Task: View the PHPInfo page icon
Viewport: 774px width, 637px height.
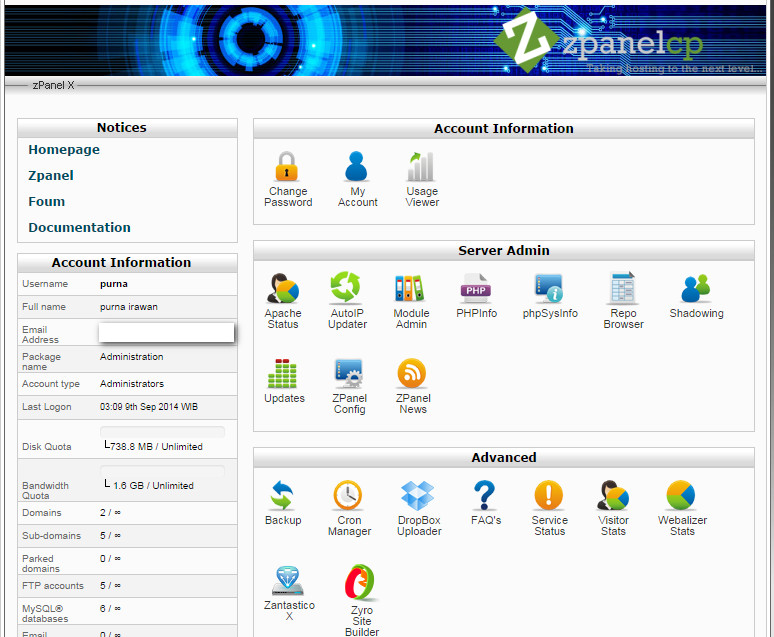Action: pyautogui.click(x=476, y=288)
